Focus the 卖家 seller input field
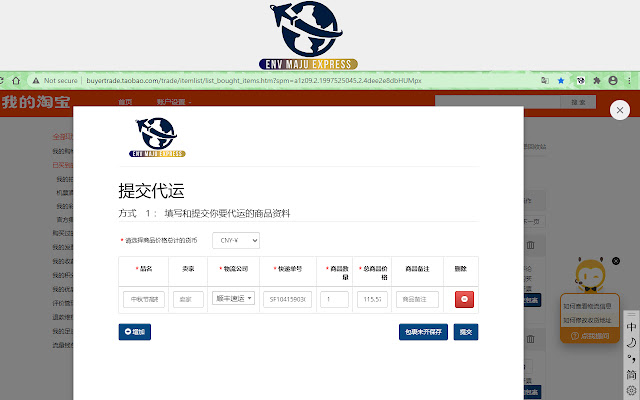The width and height of the screenshot is (640, 400). click(188, 299)
